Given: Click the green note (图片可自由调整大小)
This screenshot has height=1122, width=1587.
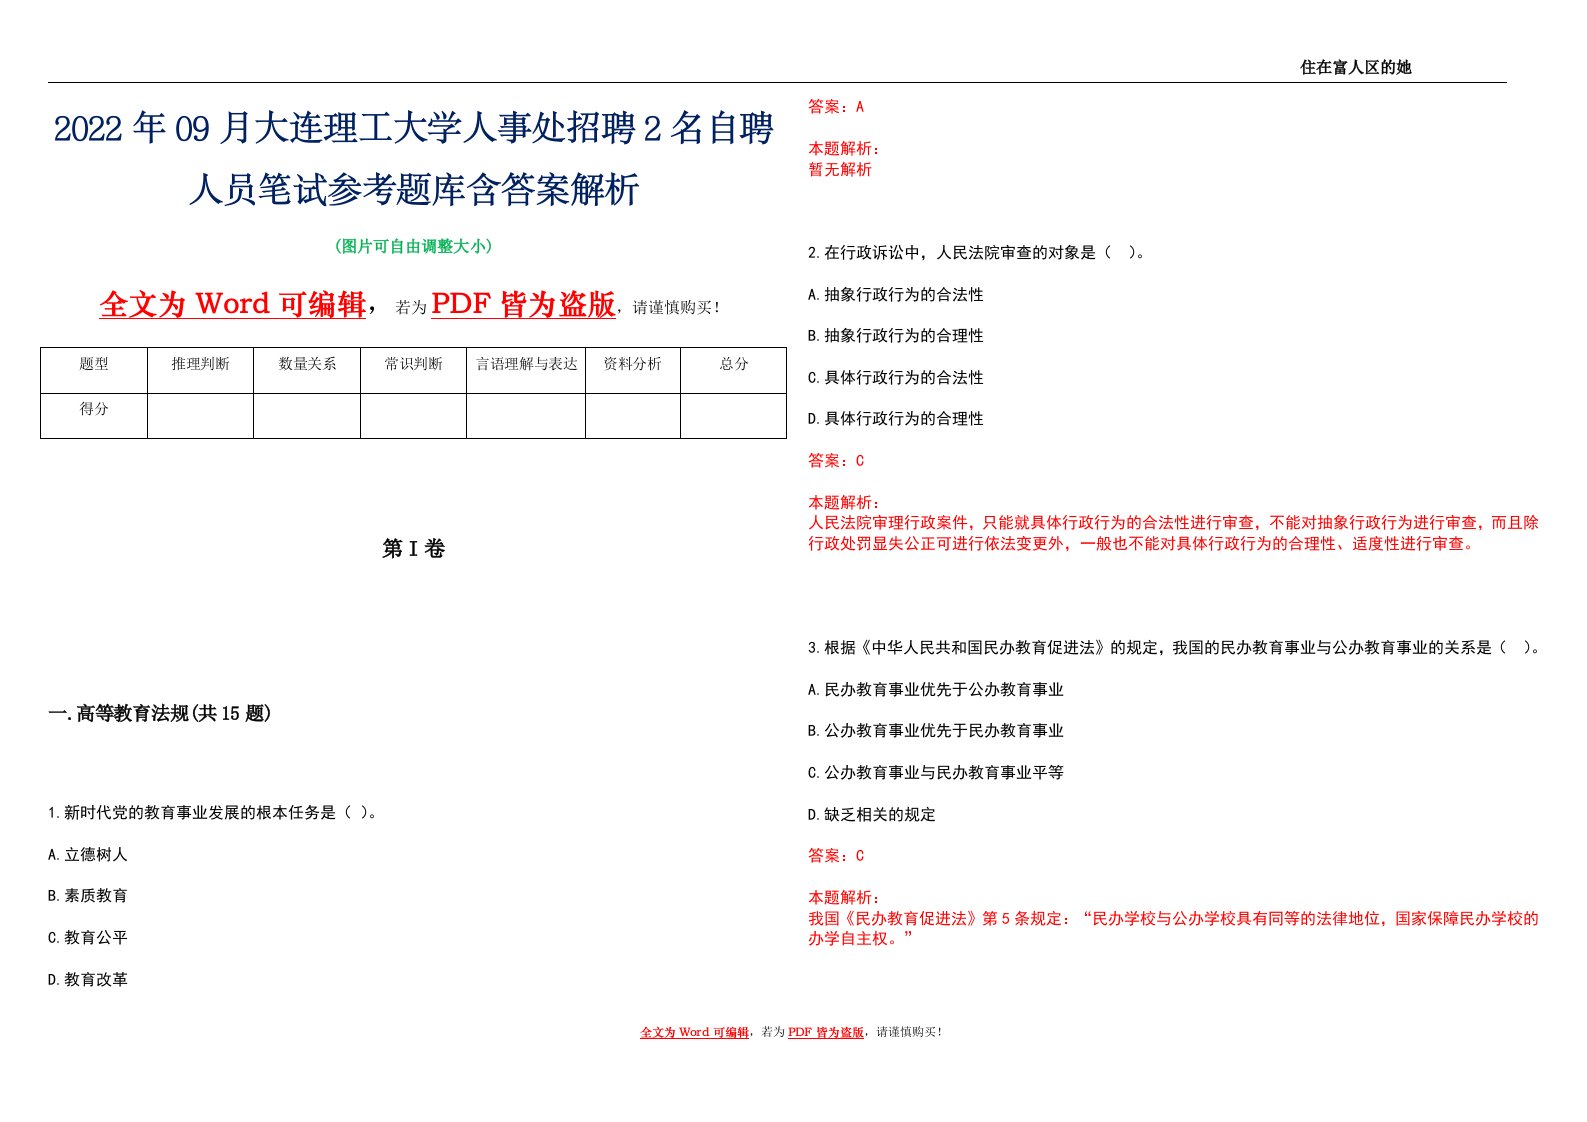Looking at the screenshot, I should pos(413,246).
